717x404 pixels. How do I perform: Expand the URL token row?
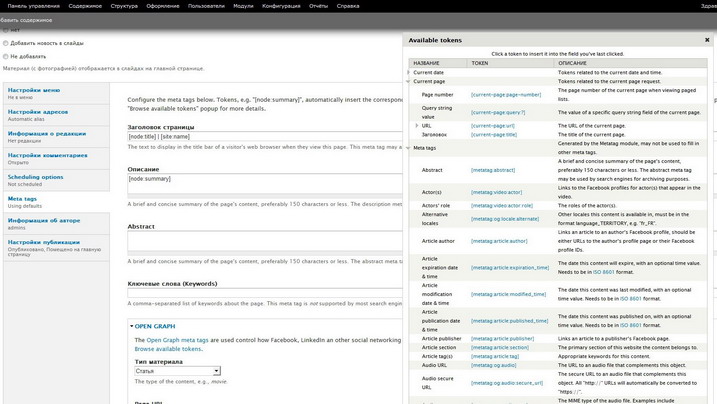[x=417, y=126]
